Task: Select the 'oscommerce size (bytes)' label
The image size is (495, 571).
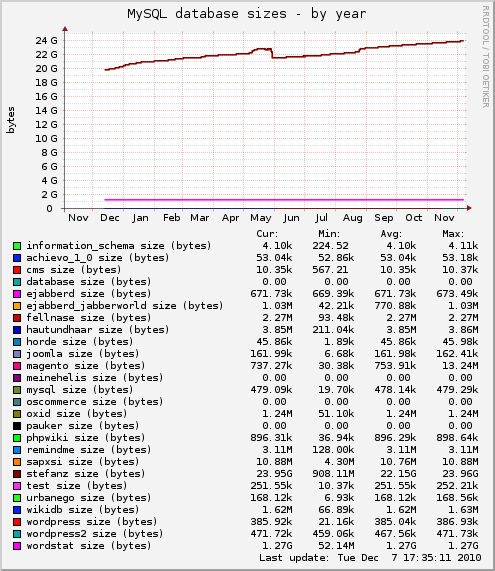Action: pyautogui.click(x=95, y=402)
